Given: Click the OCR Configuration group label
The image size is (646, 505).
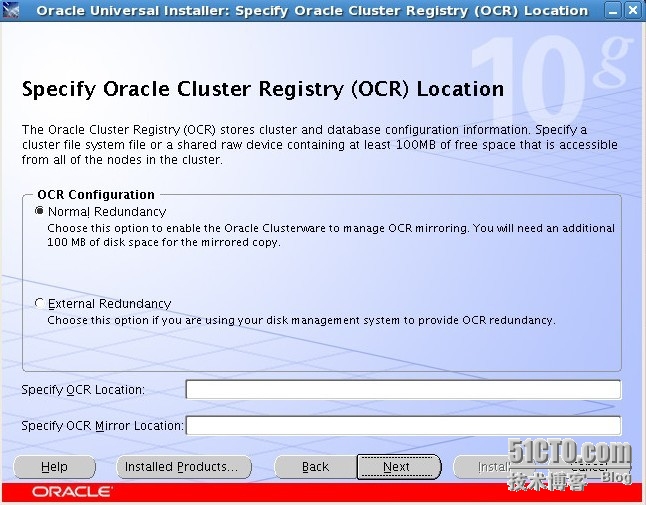Looking at the screenshot, I should [96, 194].
